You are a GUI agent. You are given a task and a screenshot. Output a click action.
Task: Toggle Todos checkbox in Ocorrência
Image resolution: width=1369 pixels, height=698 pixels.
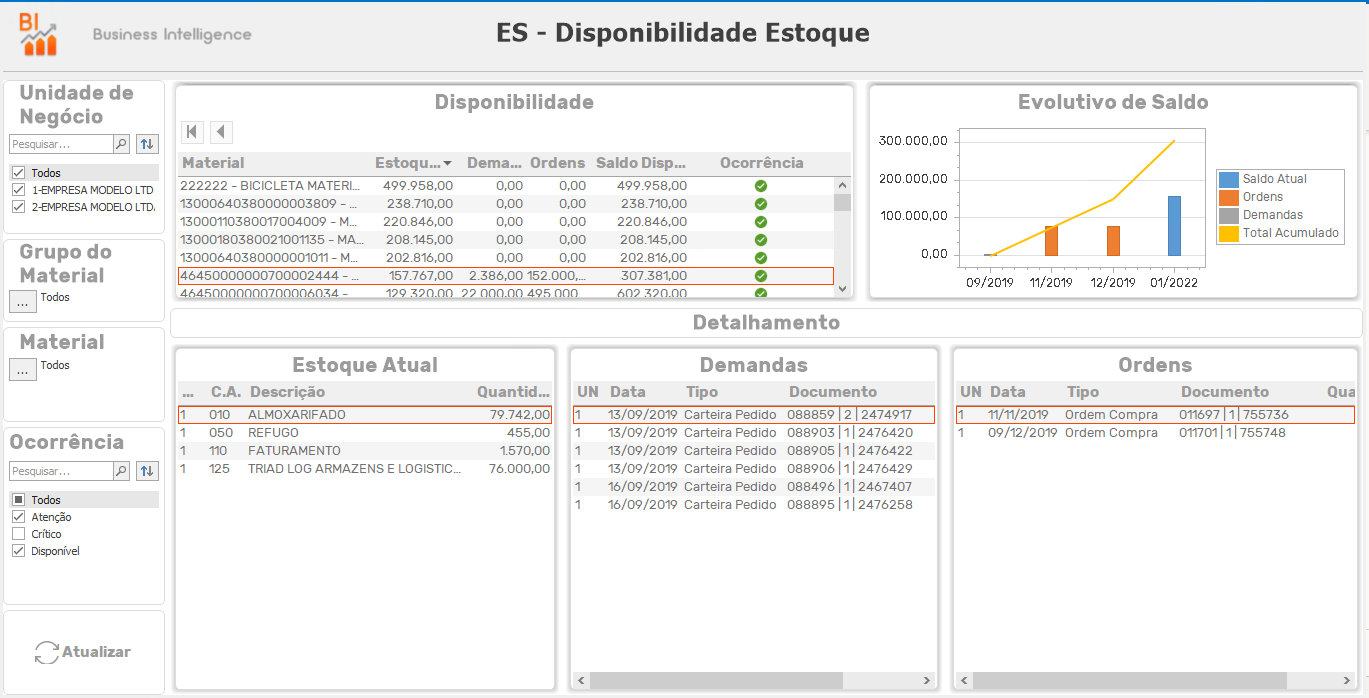[18, 500]
